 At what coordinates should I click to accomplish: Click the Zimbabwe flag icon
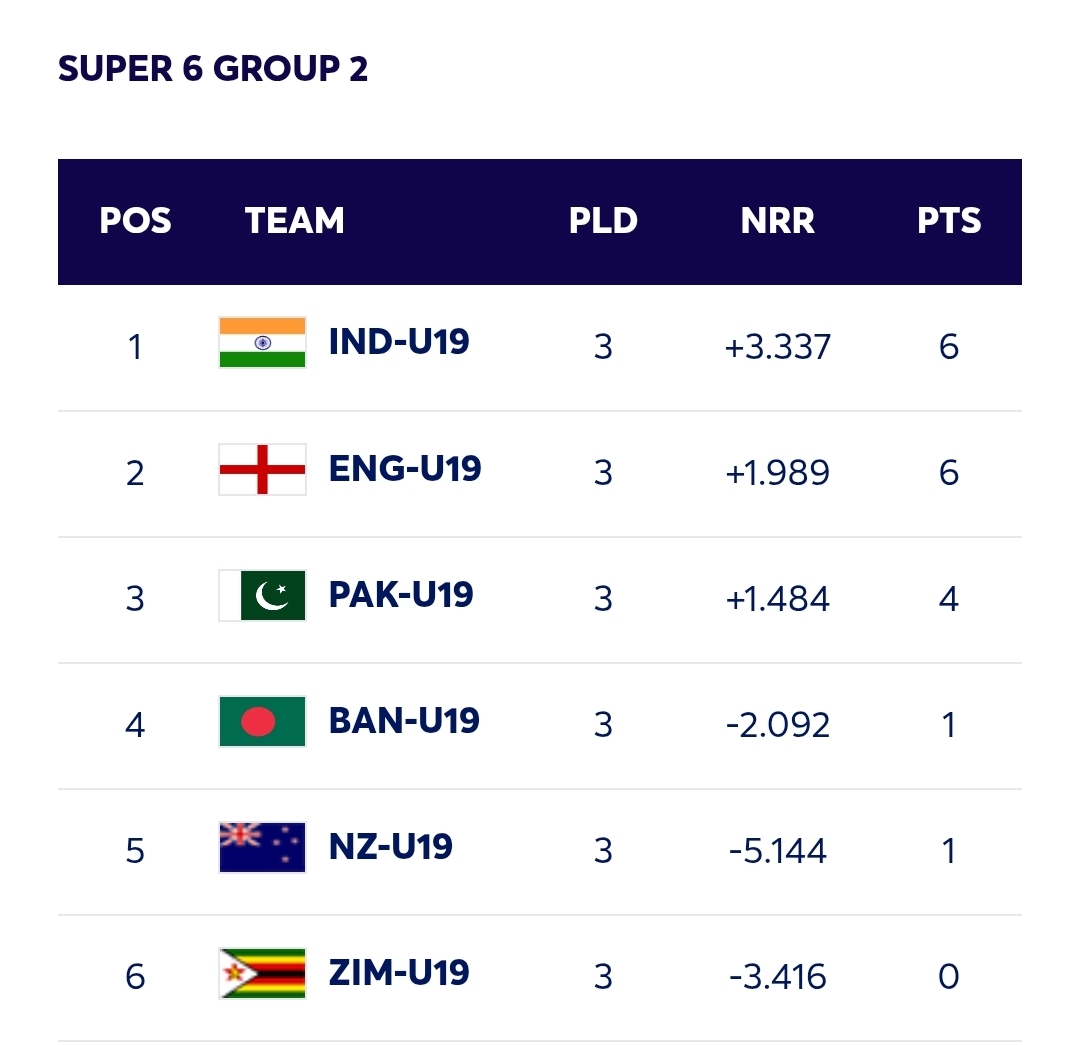[x=262, y=973]
